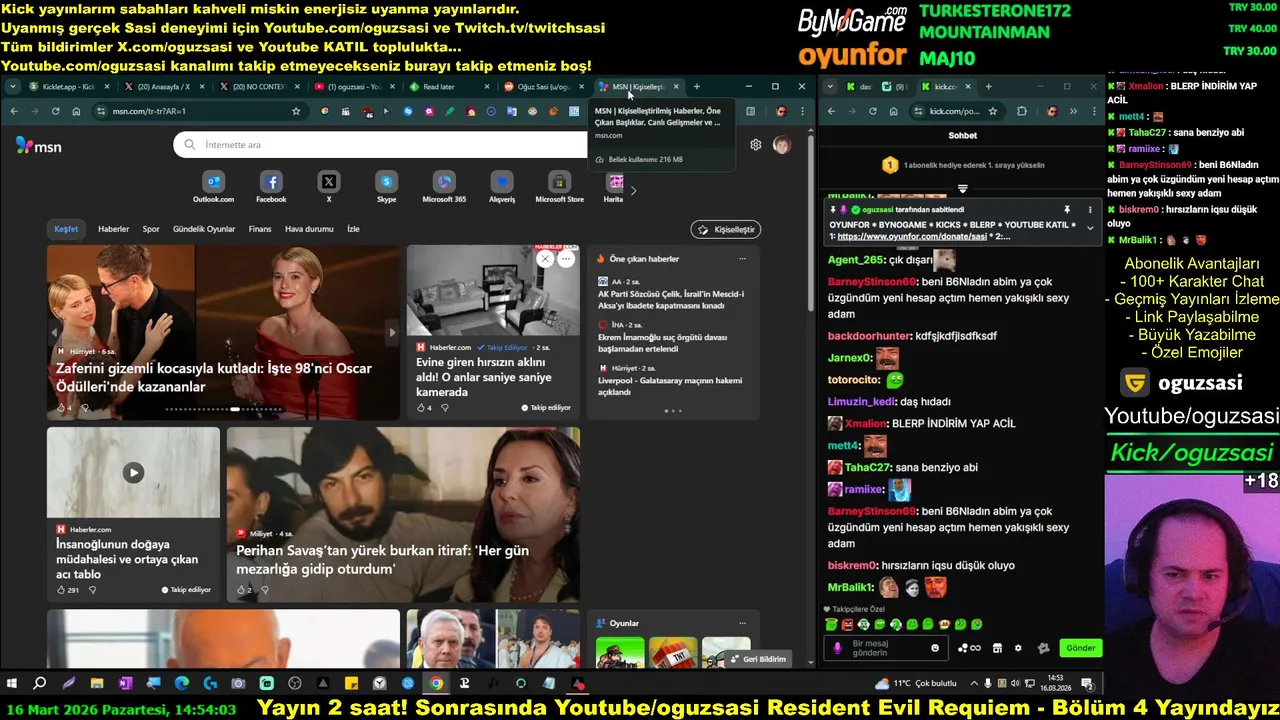Open the Geri Bildirim feedback button
This screenshot has height=720, width=1280.
pyautogui.click(x=758, y=659)
